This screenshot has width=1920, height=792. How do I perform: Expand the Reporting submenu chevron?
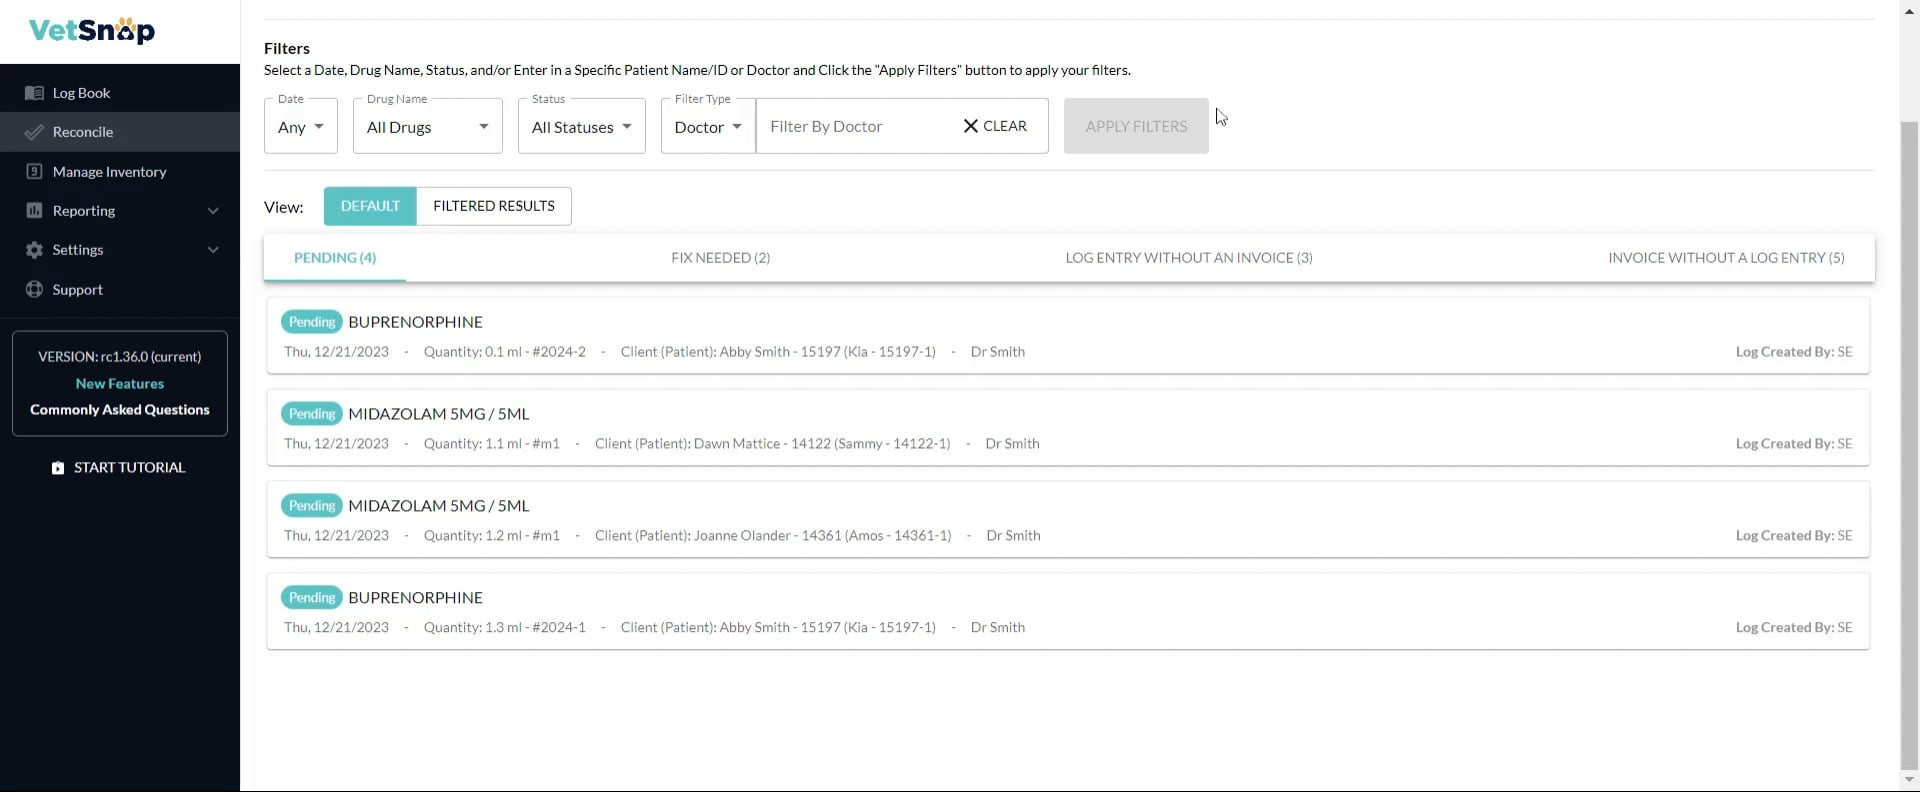213,211
